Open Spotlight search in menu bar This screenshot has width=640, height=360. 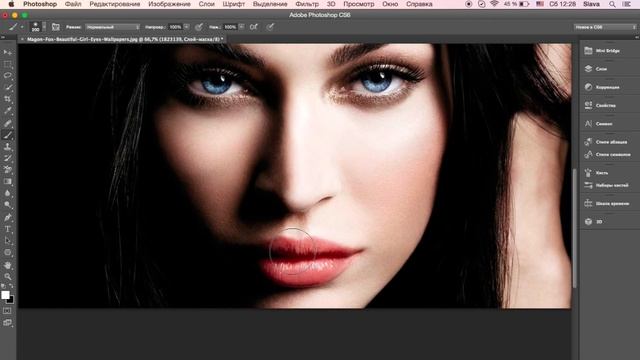612,4
